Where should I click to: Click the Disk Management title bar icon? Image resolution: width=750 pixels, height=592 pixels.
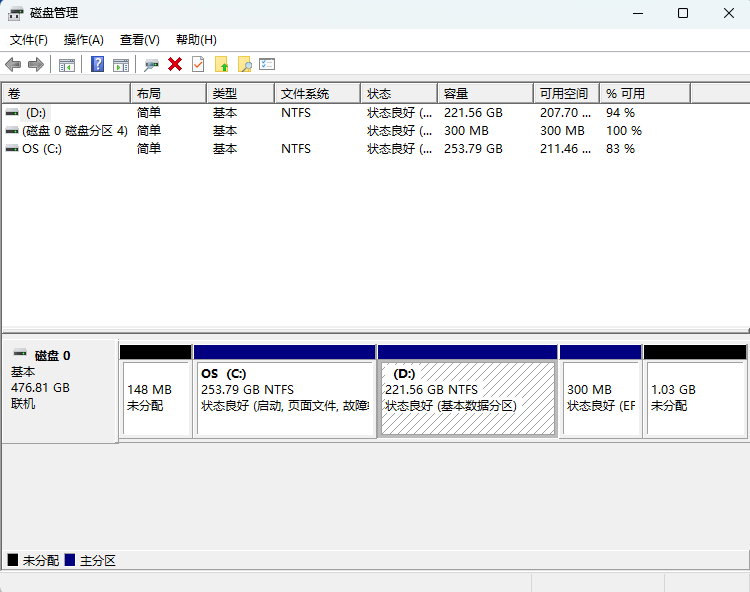coord(15,13)
